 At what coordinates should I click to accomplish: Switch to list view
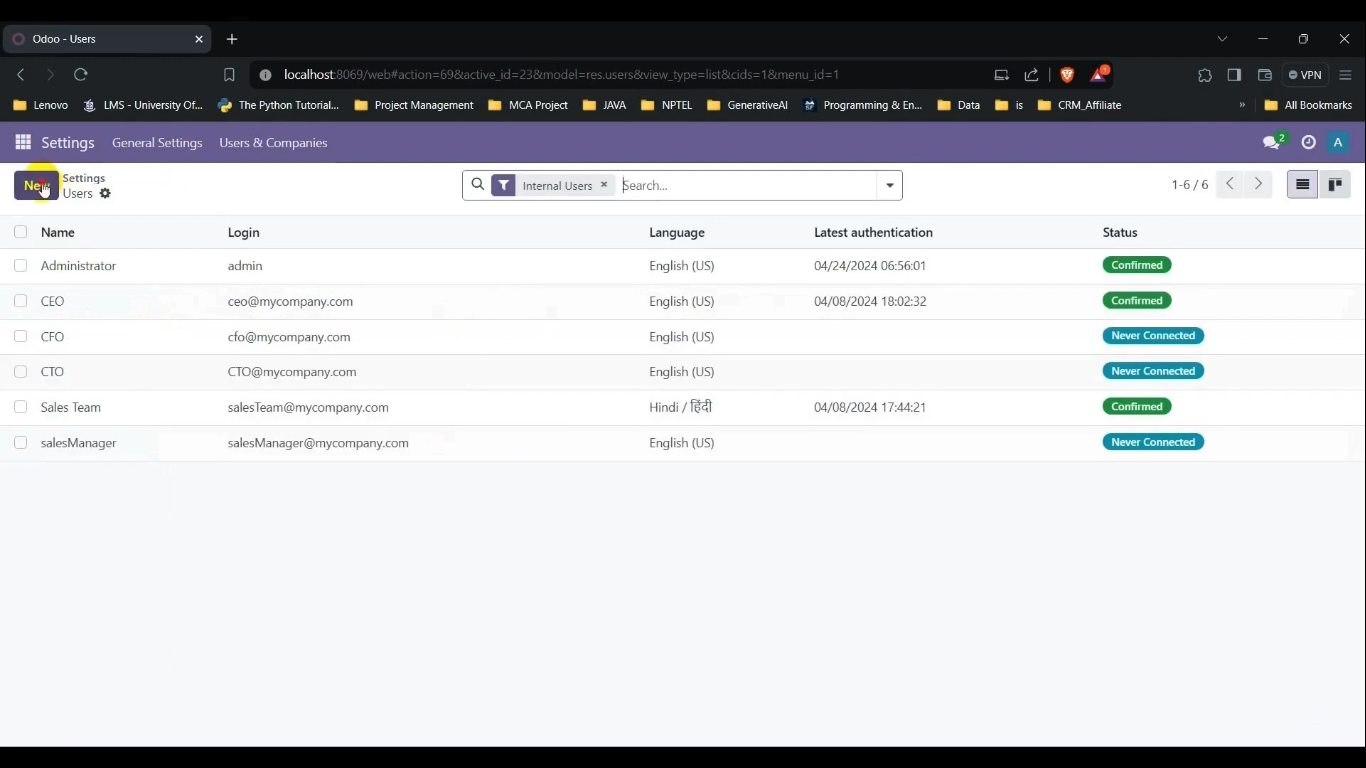click(1302, 185)
